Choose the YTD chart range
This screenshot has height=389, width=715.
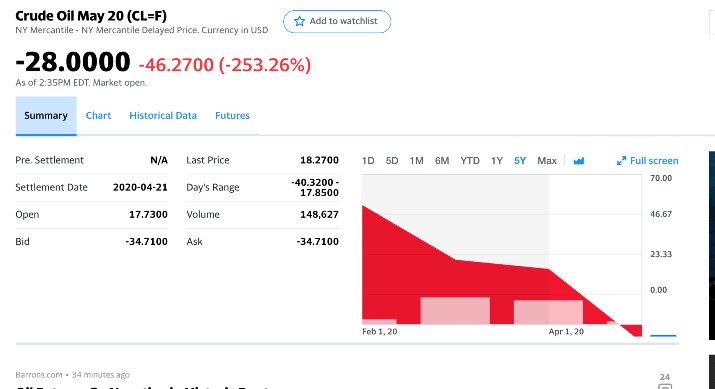click(x=470, y=161)
